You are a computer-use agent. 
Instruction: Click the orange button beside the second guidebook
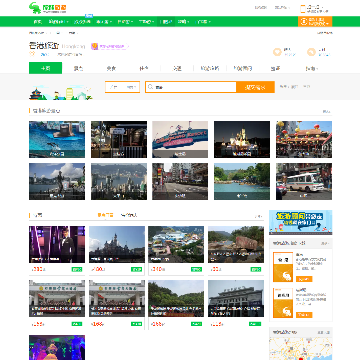tap(304, 315)
